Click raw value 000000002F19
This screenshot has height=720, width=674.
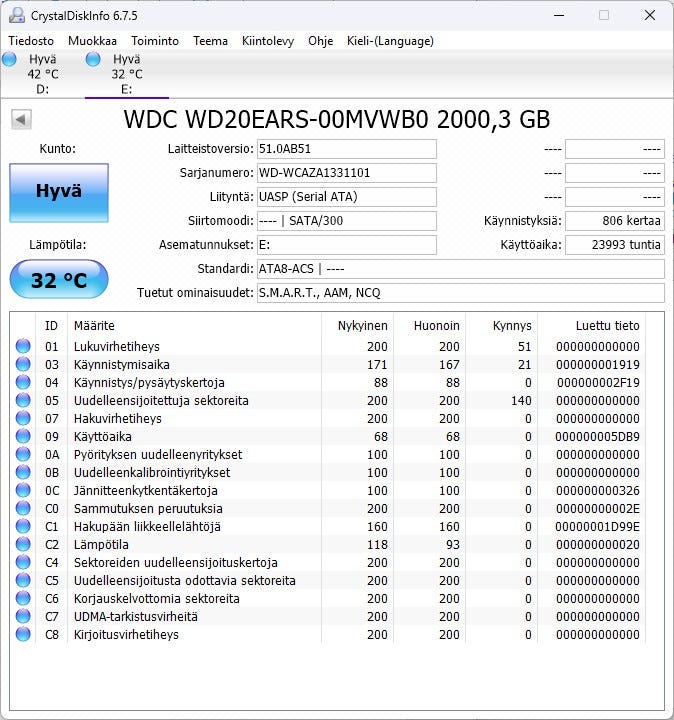[598, 382]
